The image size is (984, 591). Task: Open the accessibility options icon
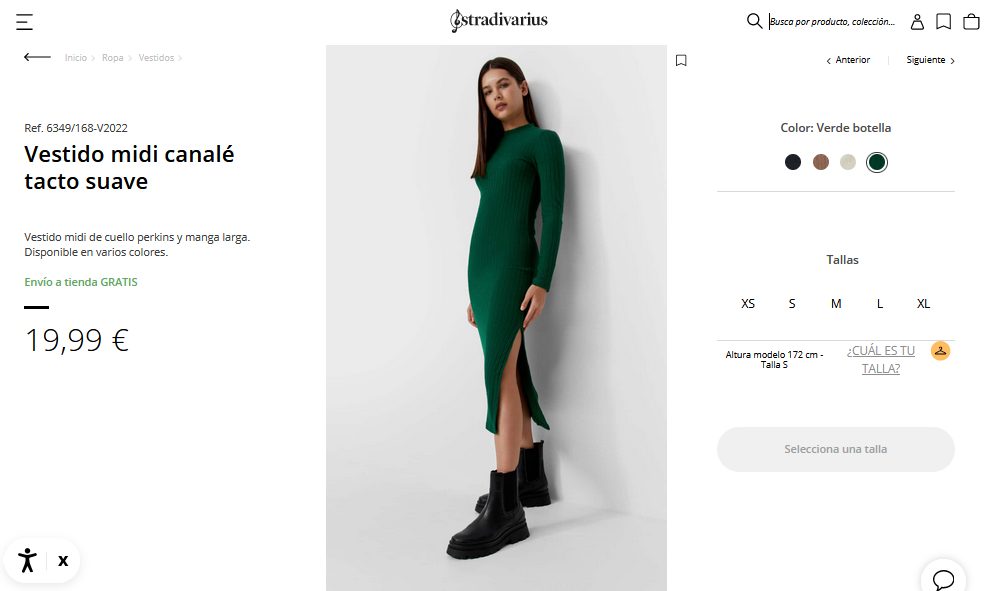pyautogui.click(x=27, y=560)
